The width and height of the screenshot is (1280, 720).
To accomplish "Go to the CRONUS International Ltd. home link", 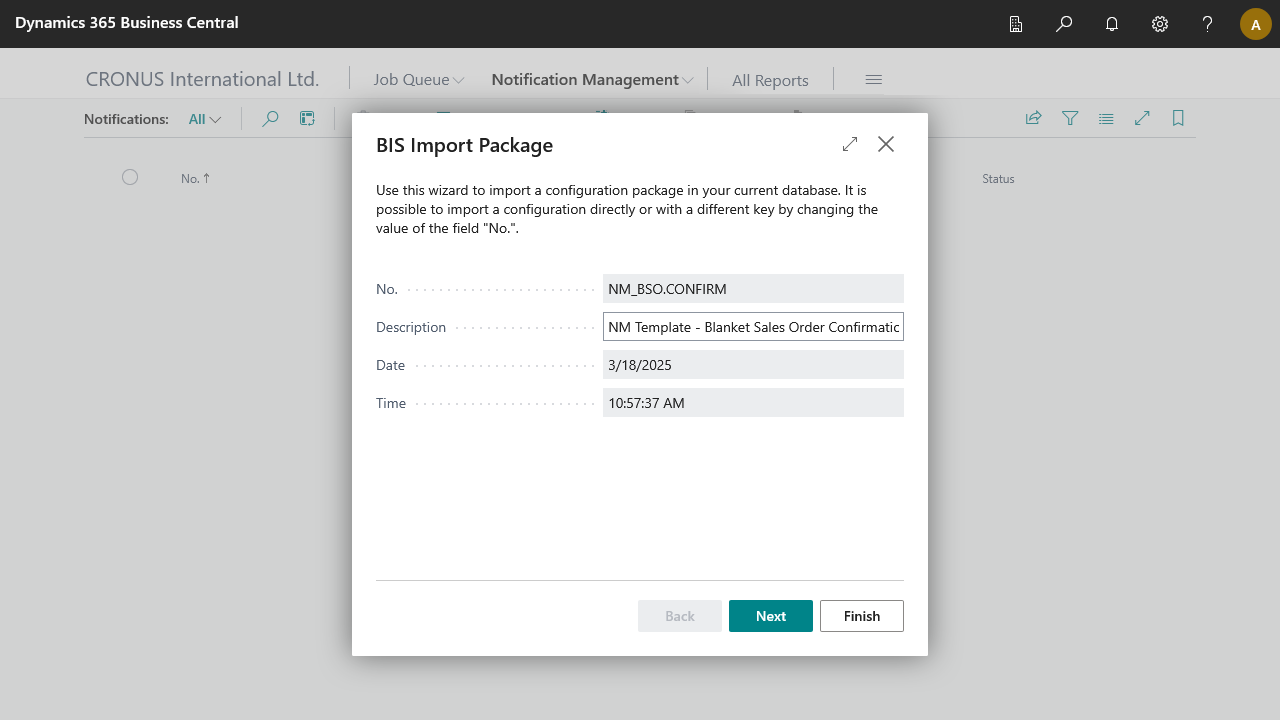I will (x=203, y=79).
